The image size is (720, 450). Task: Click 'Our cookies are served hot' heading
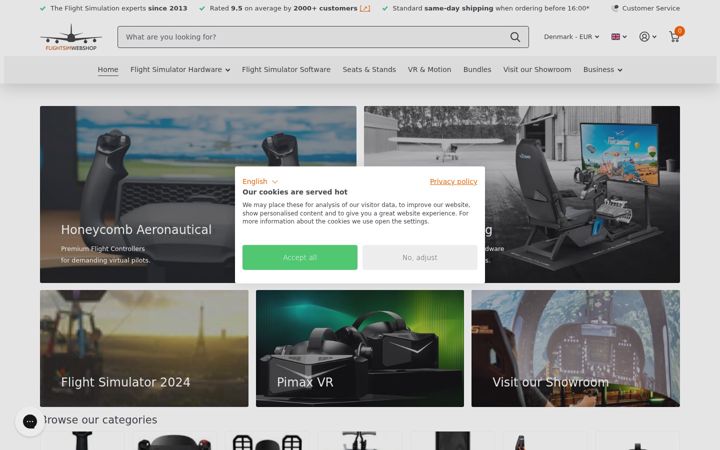[x=295, y=192]
